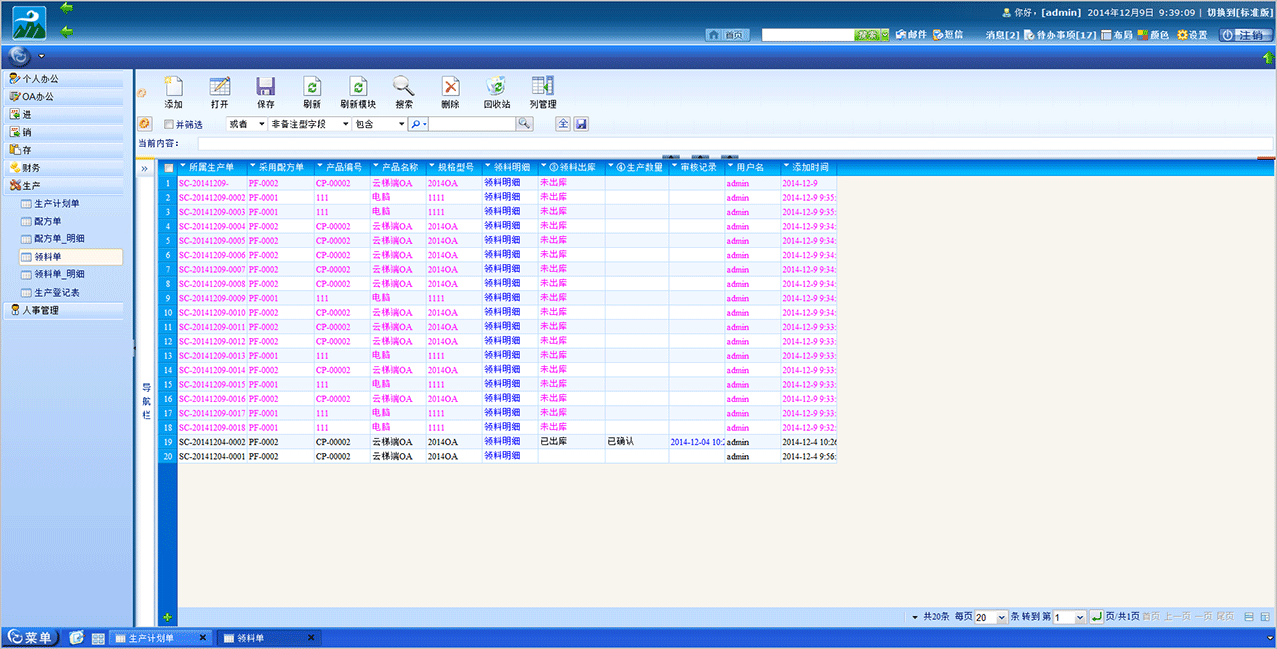Image resolution: width=1277 pixels, height=649 pixels.
Task: Open 设置 settings gear in the top bar
Action: pos(1192,35)
